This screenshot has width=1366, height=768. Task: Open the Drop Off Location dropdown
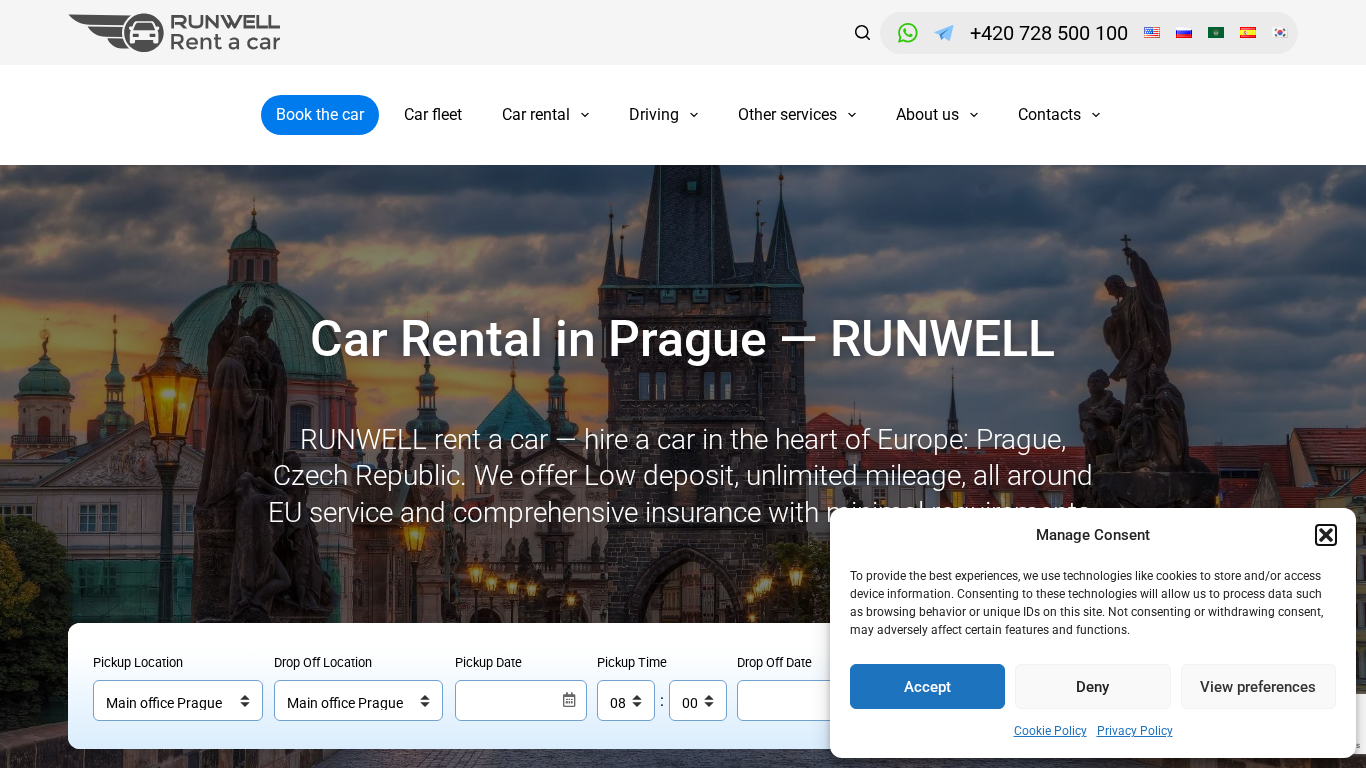tap(358, 701)
